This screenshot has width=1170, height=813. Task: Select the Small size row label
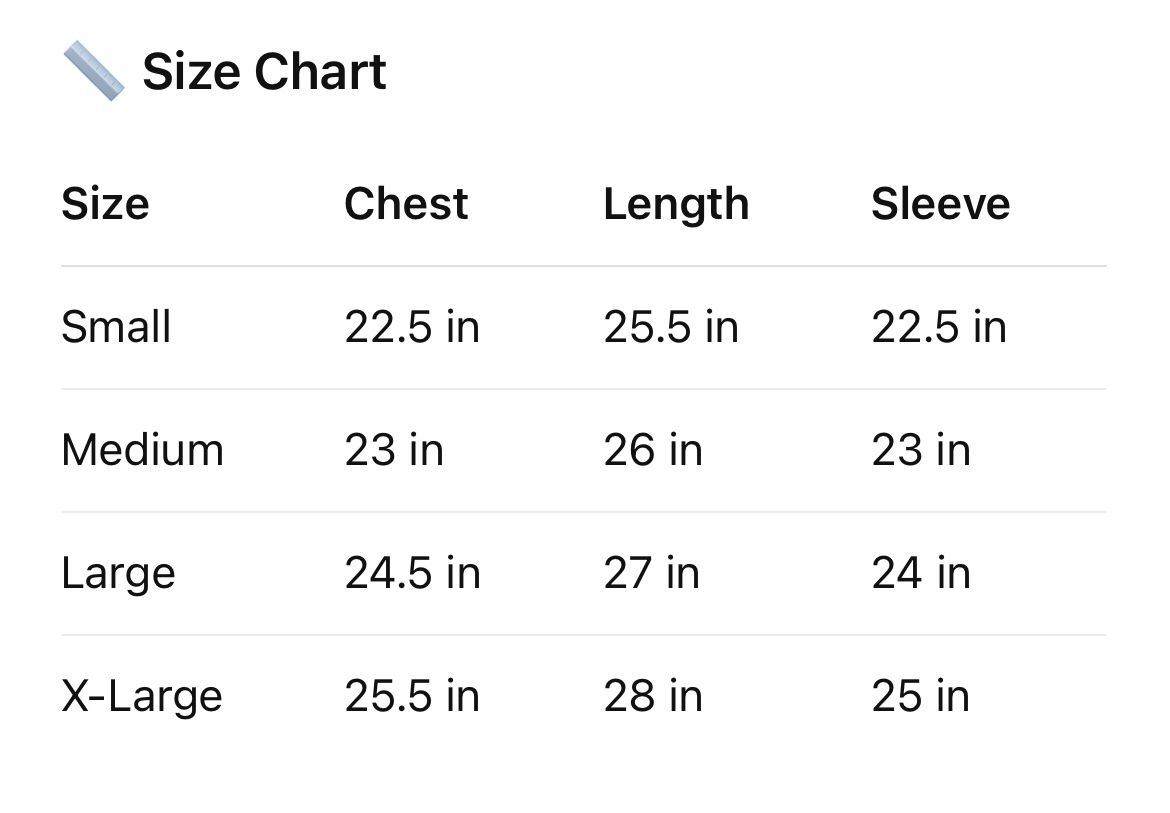116,327
